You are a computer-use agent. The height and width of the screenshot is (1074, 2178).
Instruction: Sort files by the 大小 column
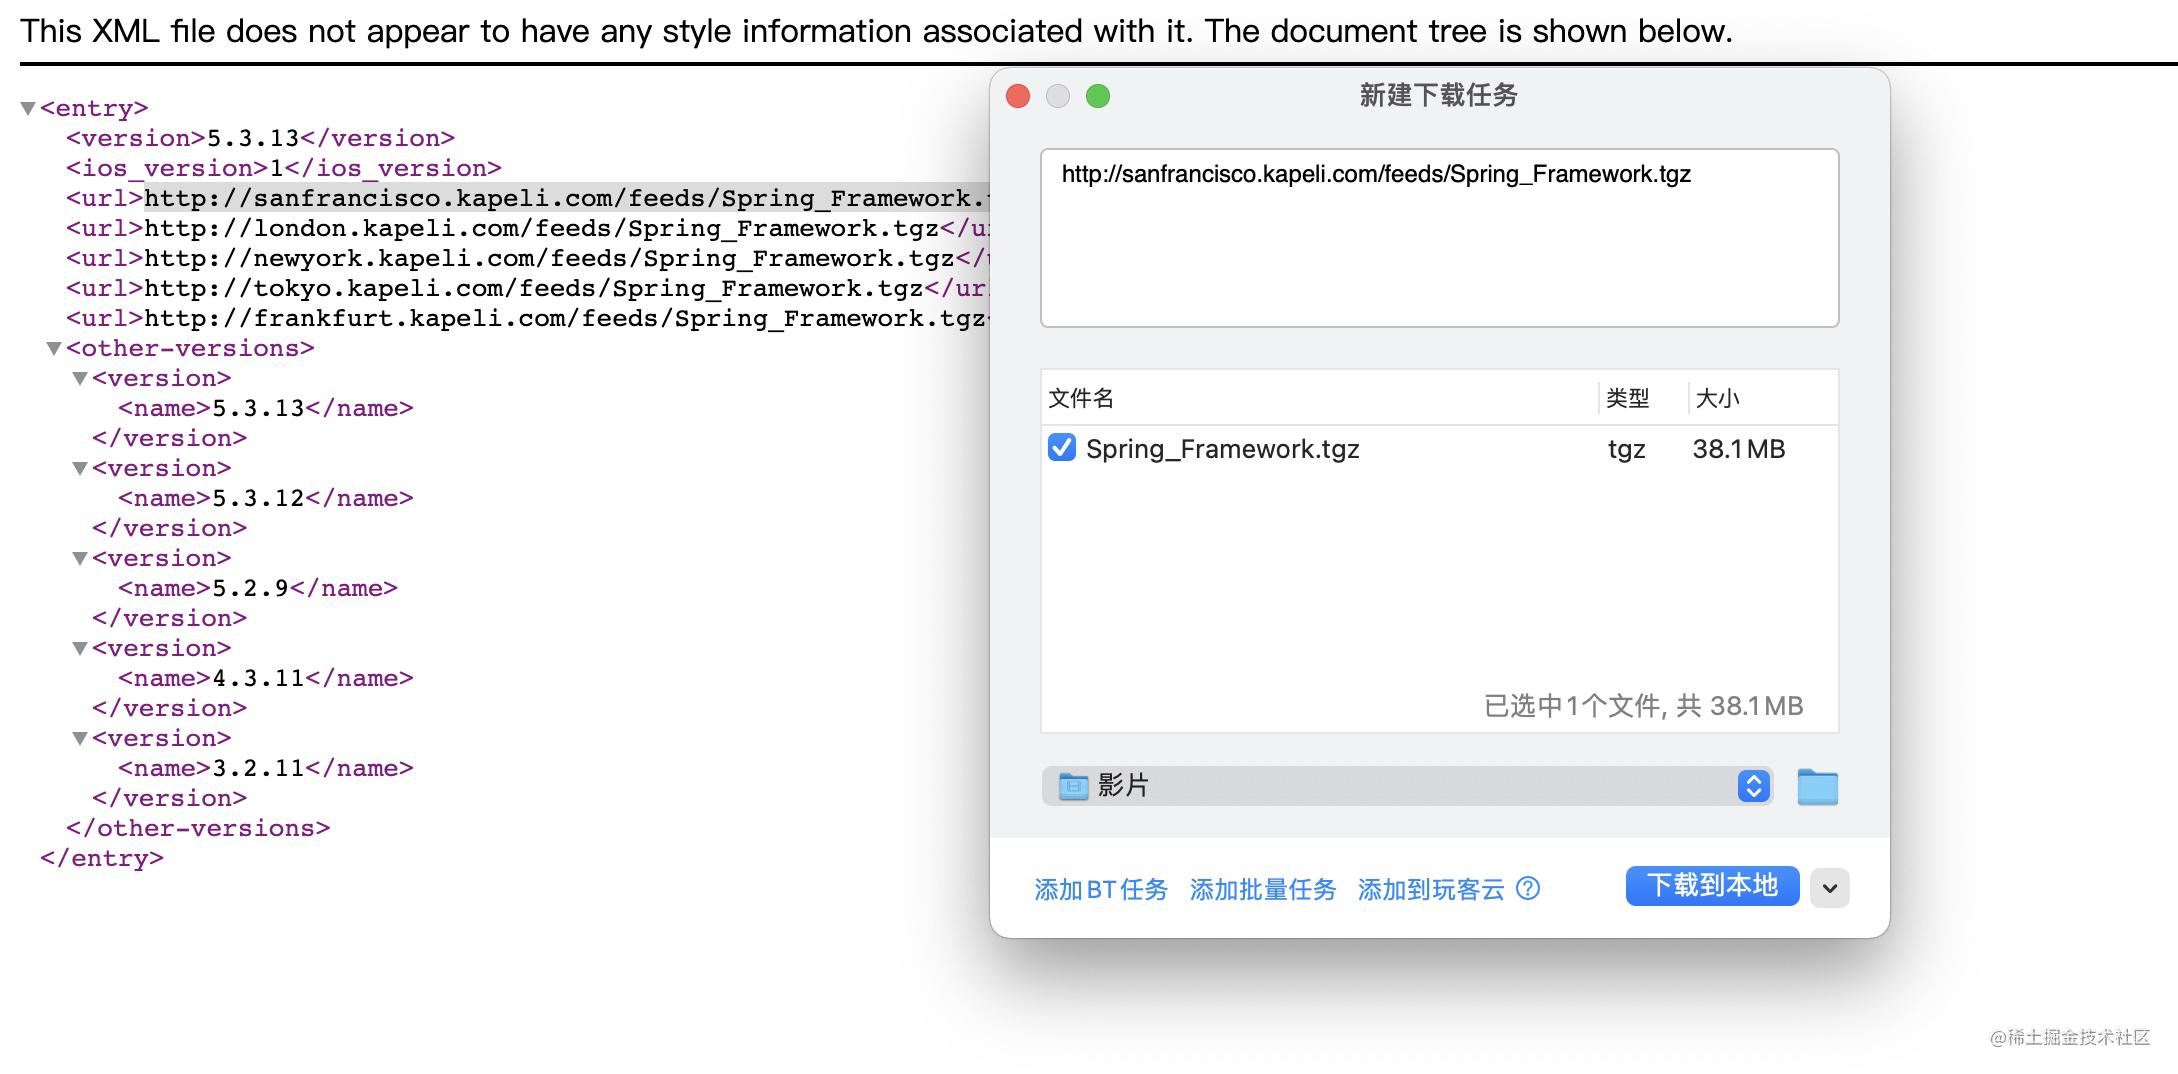tap(1718, 398)
